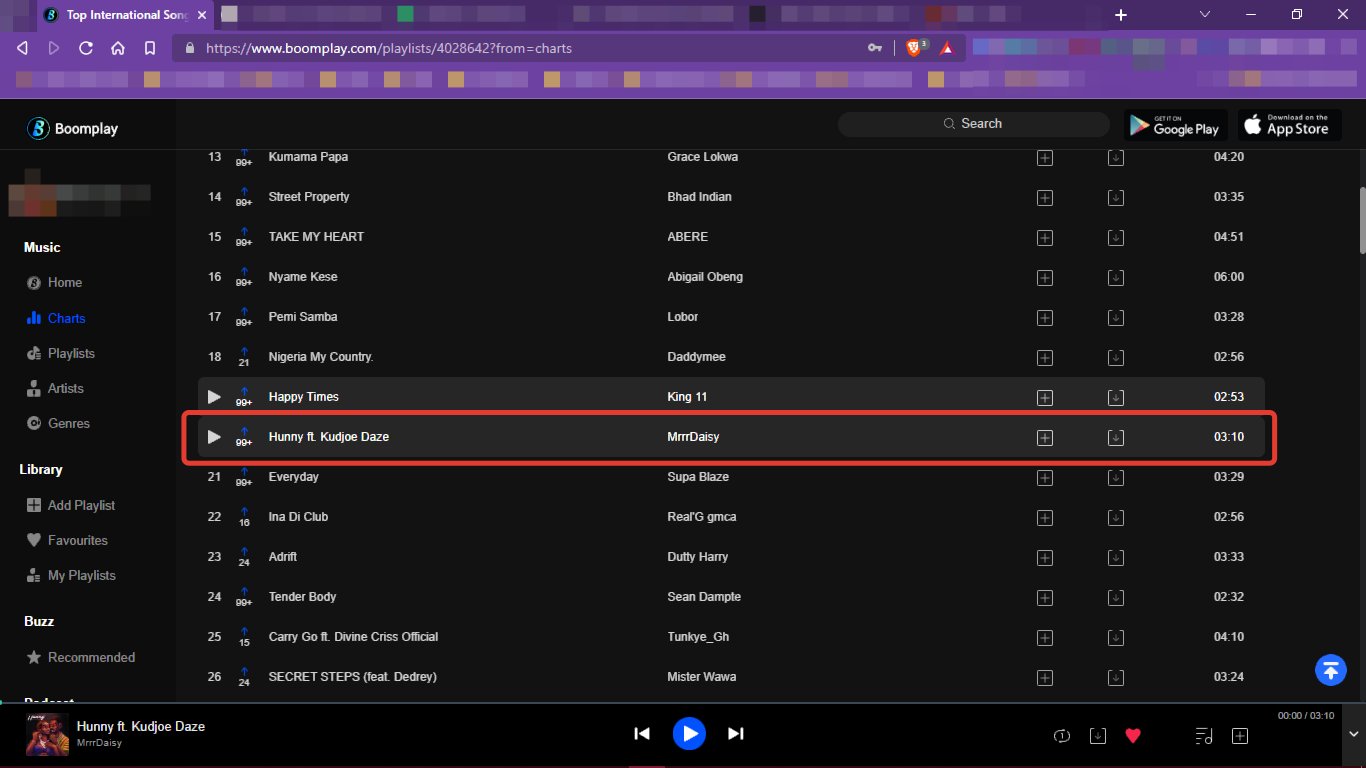
Task: Select Favourites in the Library section
Action: point(77,541)
